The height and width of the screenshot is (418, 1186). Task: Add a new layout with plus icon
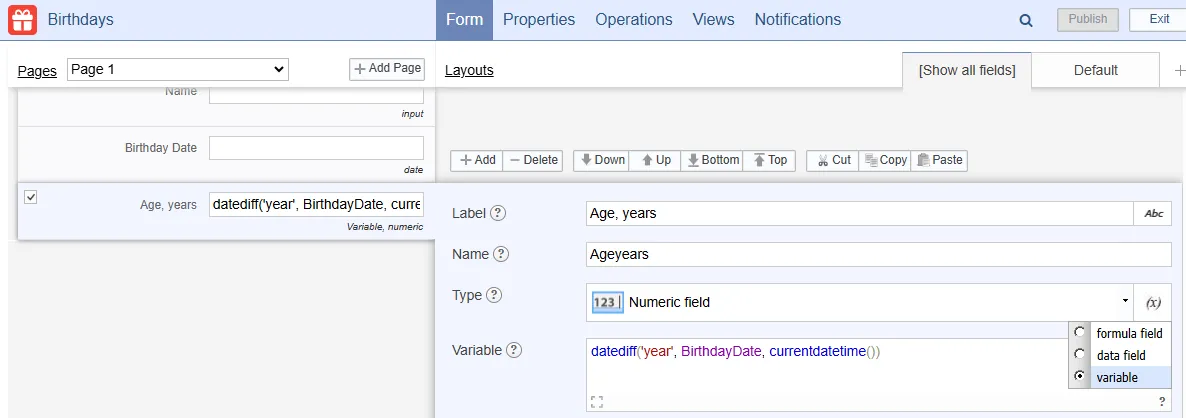point(1176,70)
